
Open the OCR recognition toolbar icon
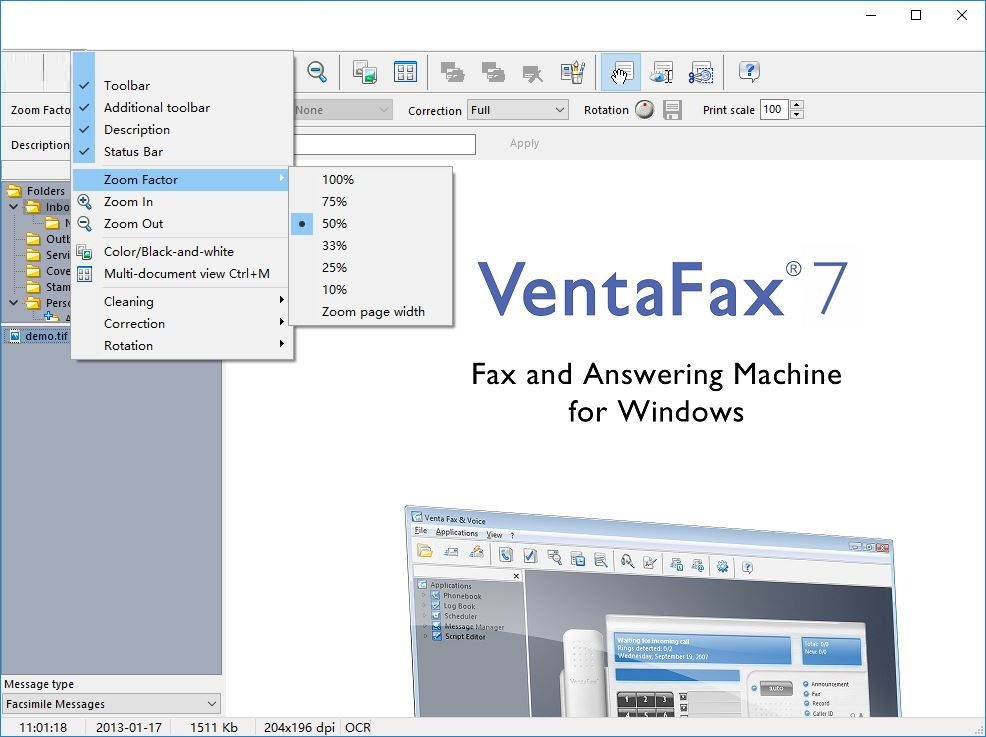coord(661,72)
